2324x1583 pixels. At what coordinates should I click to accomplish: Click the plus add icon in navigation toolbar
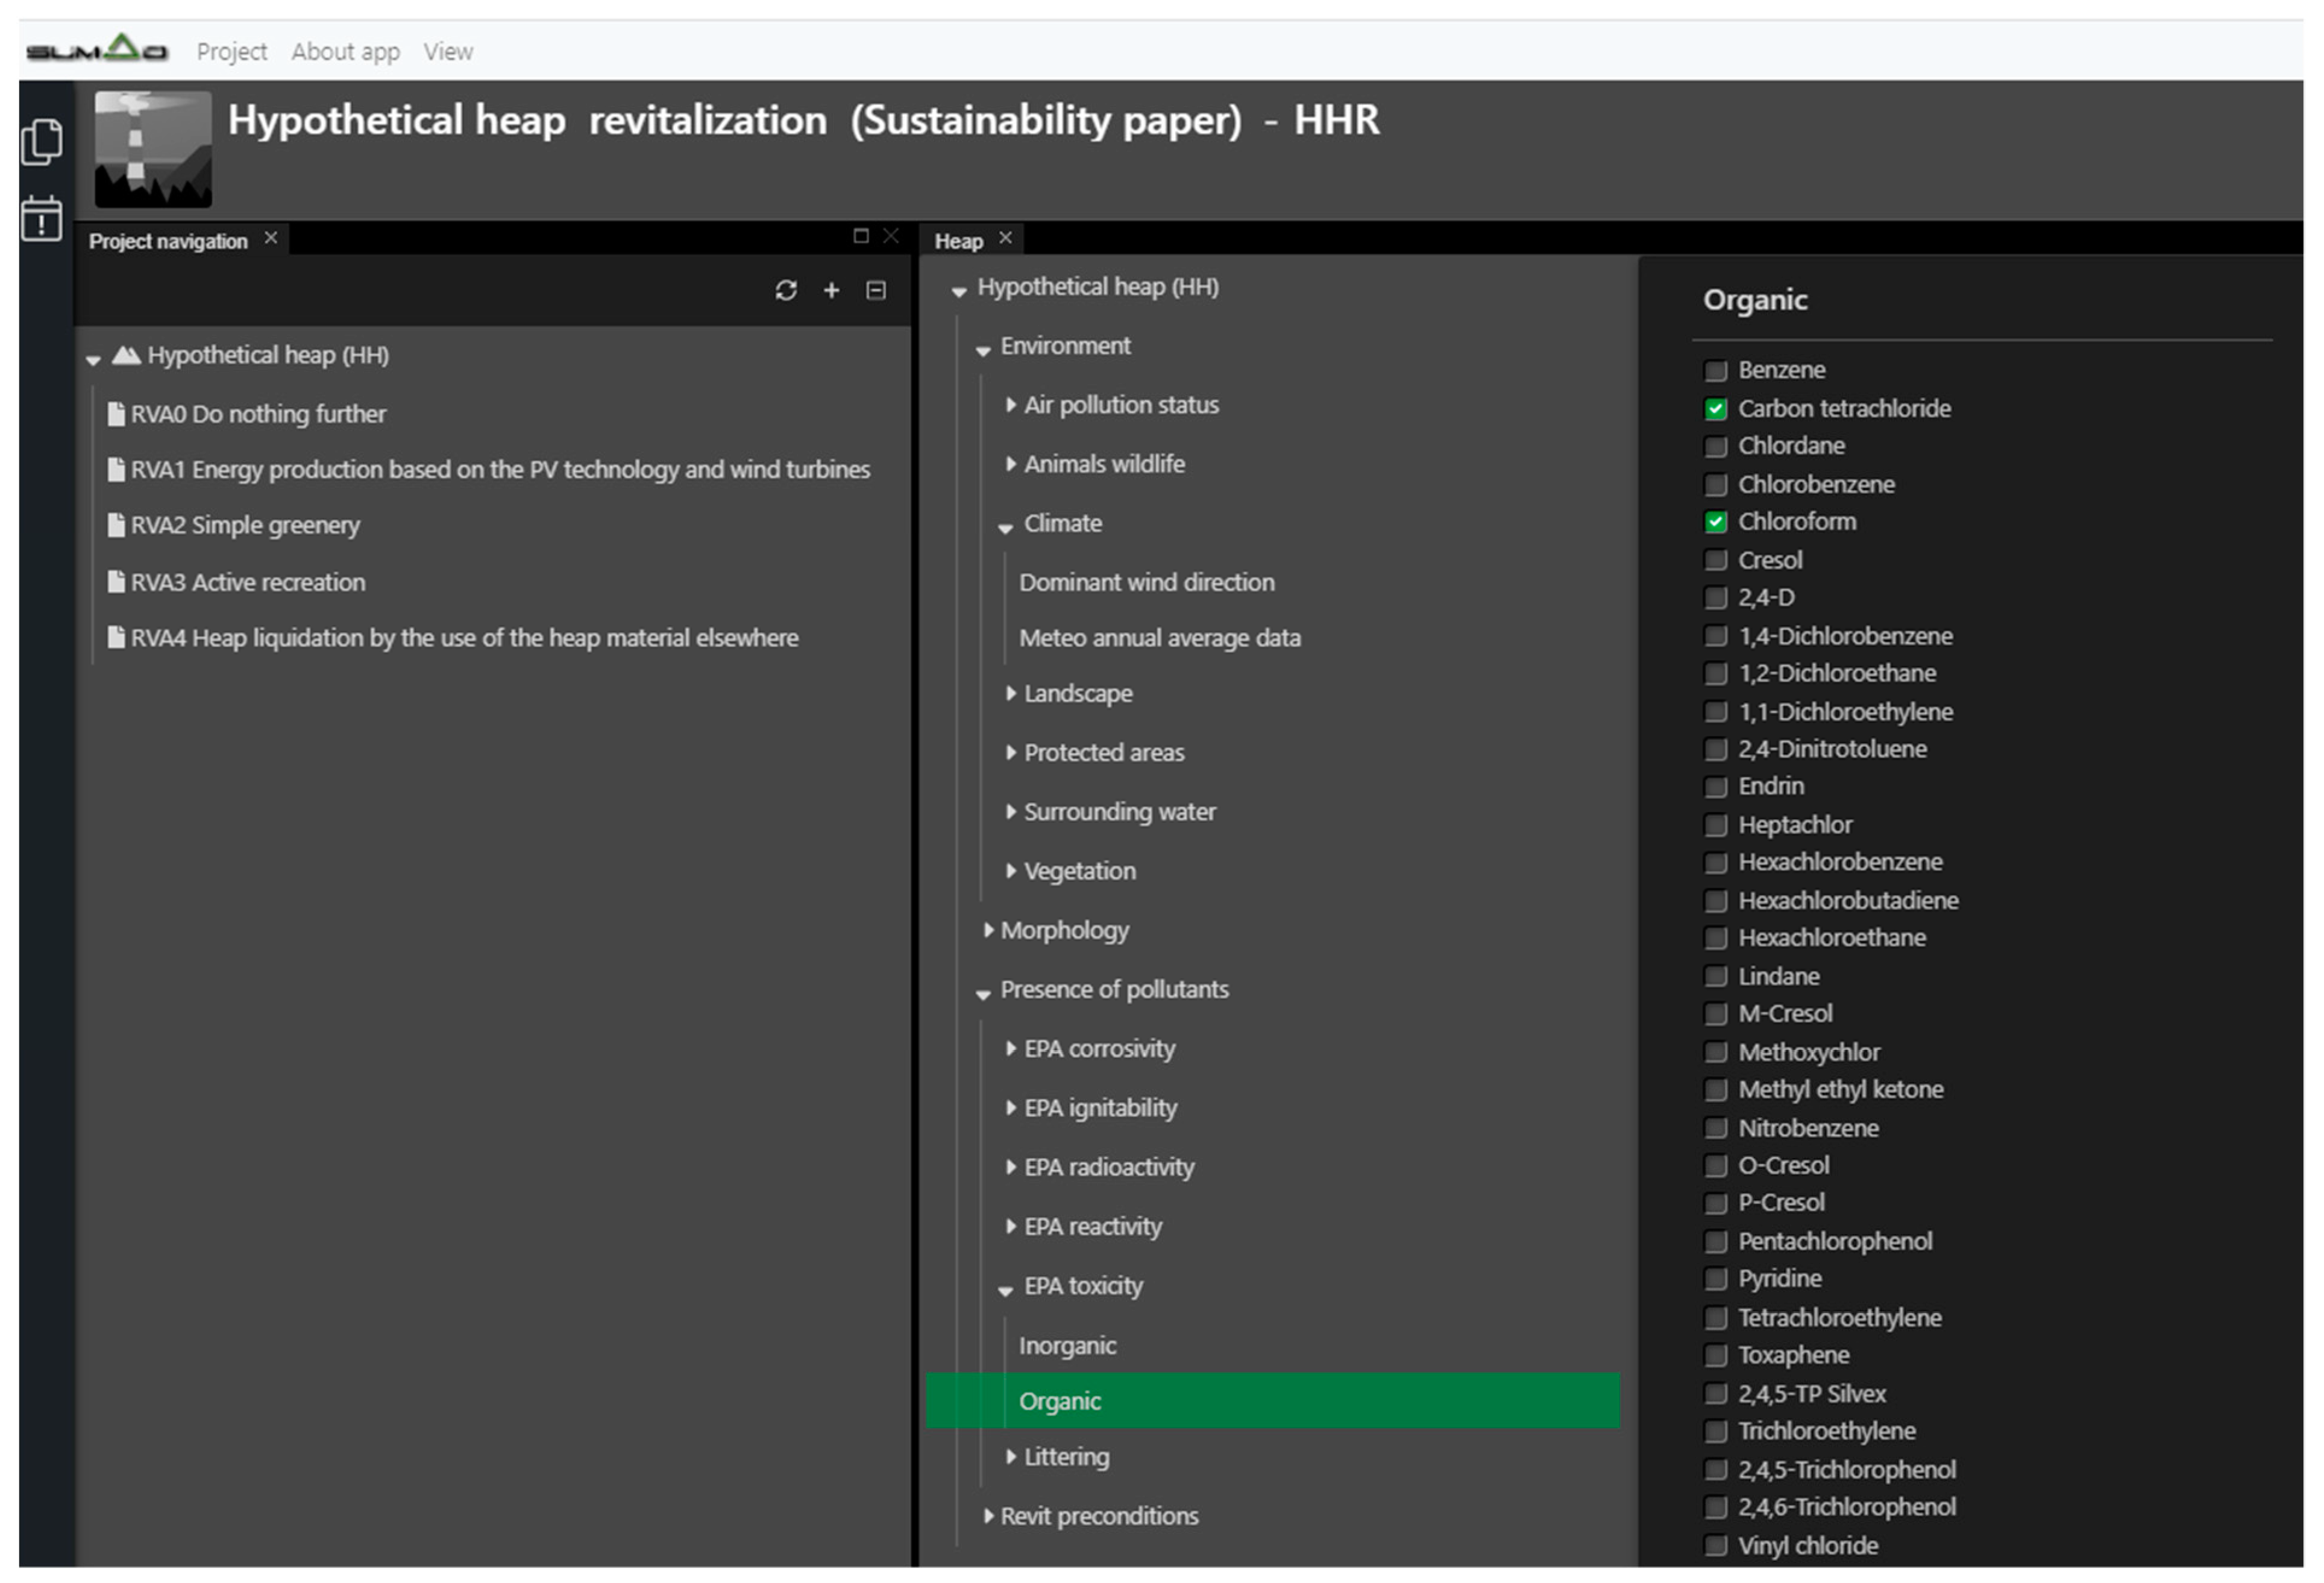coord(831,290)
